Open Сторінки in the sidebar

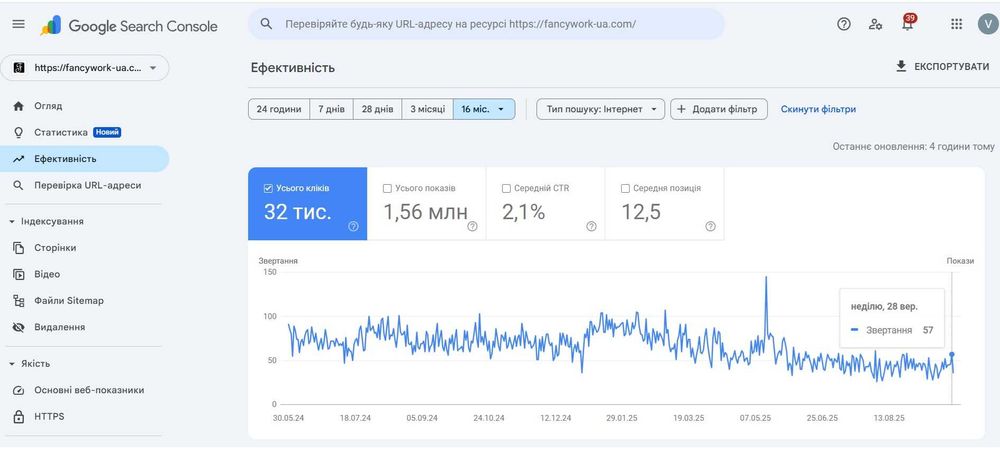point(84,248)
